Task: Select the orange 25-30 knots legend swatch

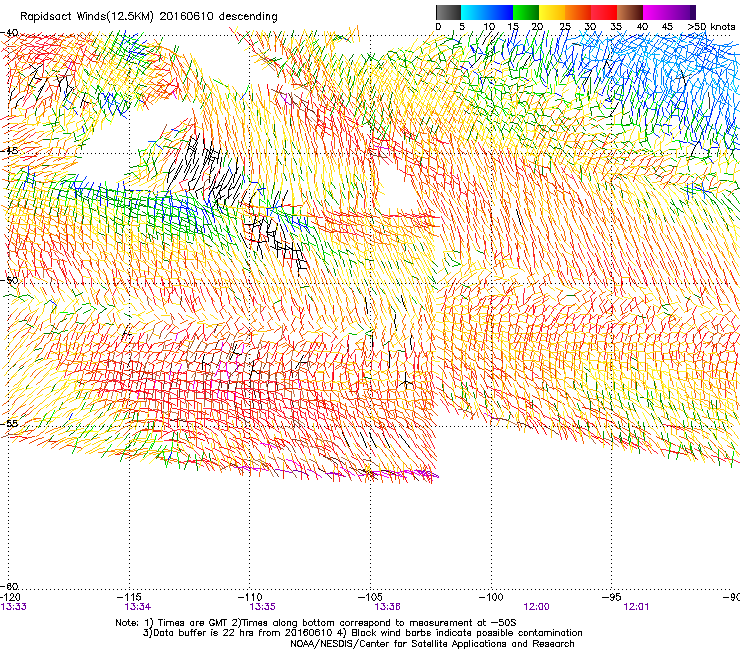Action: 578,12
